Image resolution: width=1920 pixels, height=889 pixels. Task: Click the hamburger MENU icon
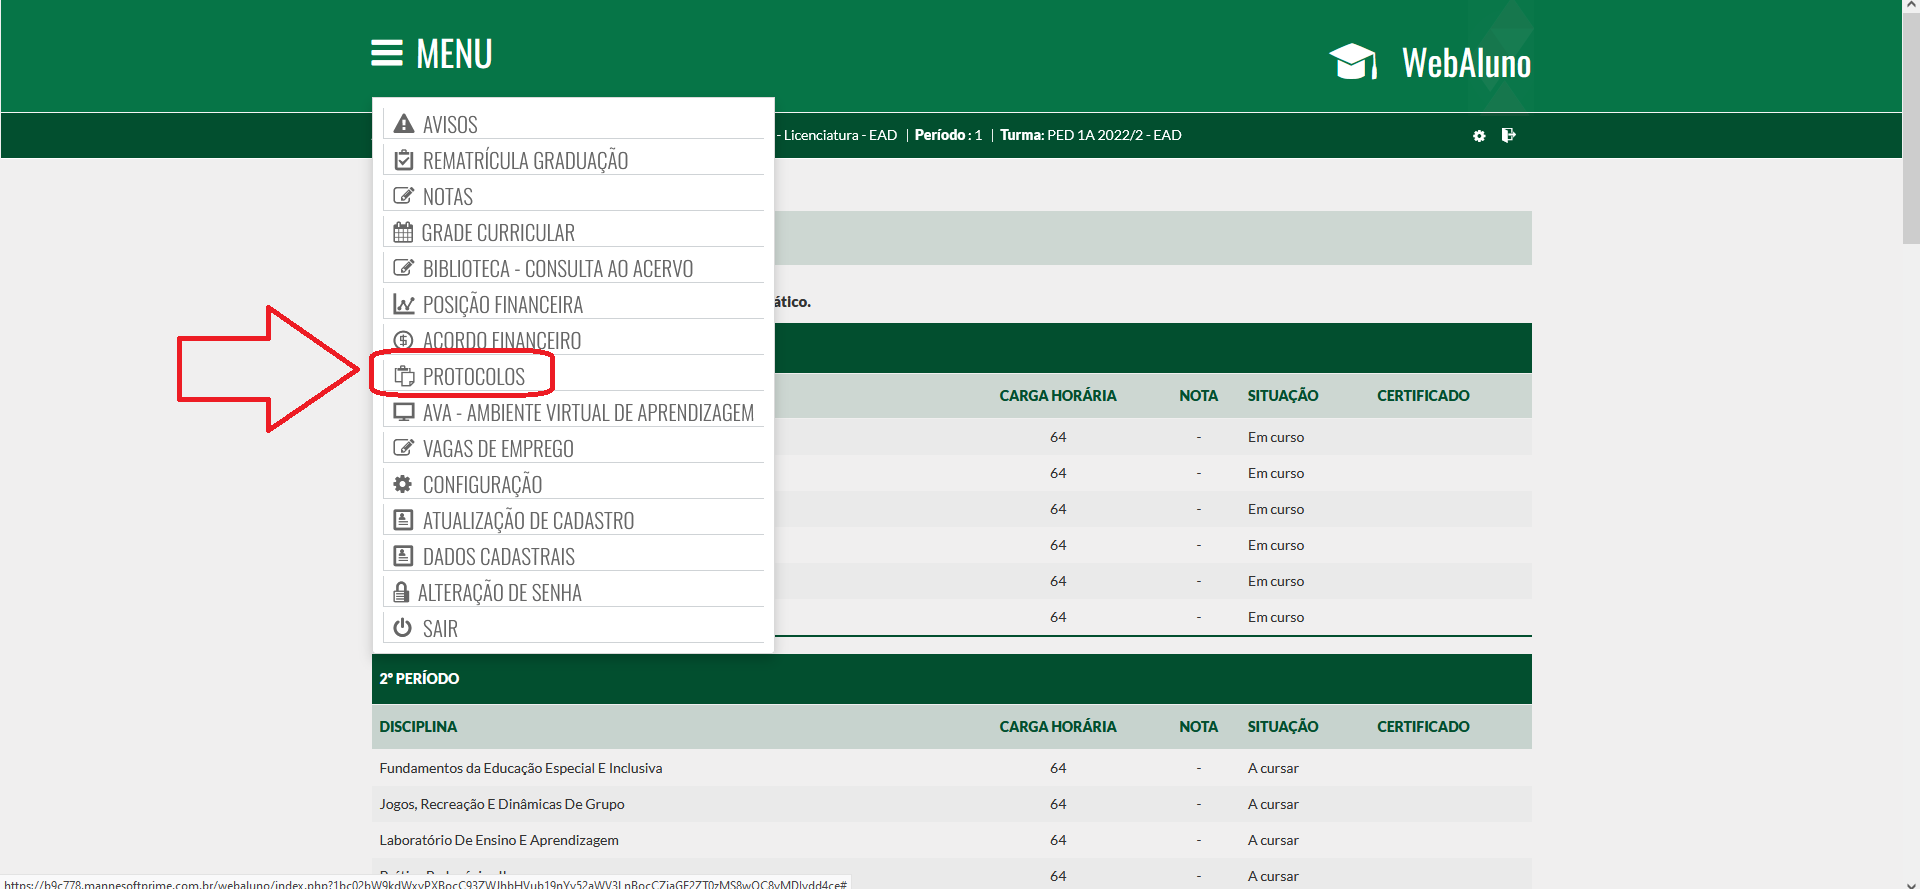tap(387, 53)
